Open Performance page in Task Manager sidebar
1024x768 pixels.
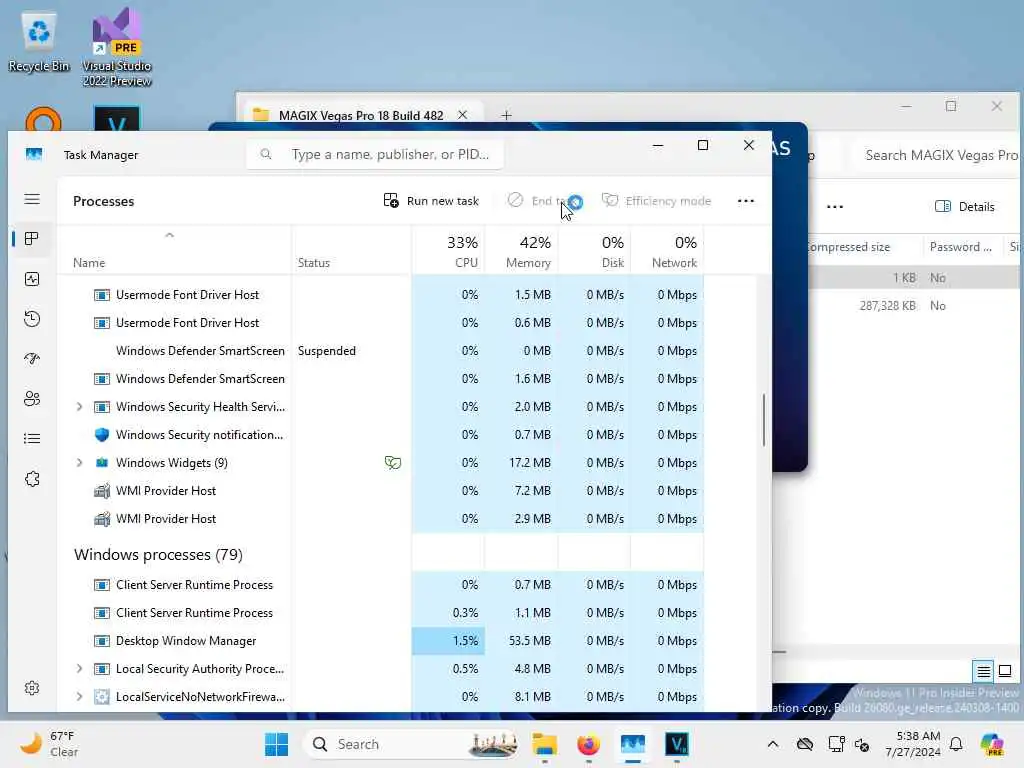pos(32,279)
